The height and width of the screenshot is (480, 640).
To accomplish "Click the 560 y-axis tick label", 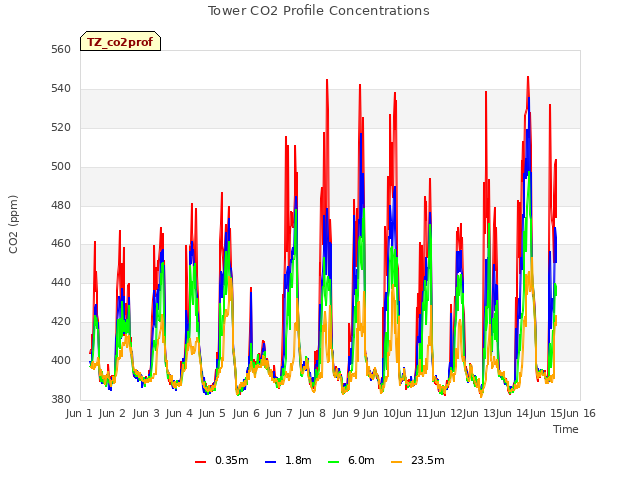I will tap(61, 50).
